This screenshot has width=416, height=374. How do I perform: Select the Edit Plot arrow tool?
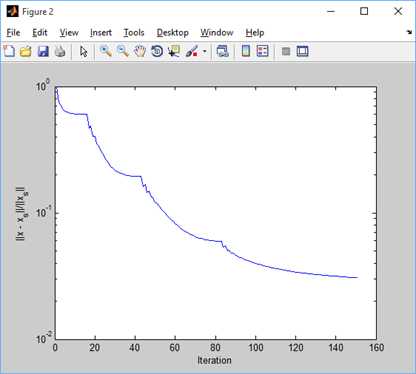click(x=83, y=51)
